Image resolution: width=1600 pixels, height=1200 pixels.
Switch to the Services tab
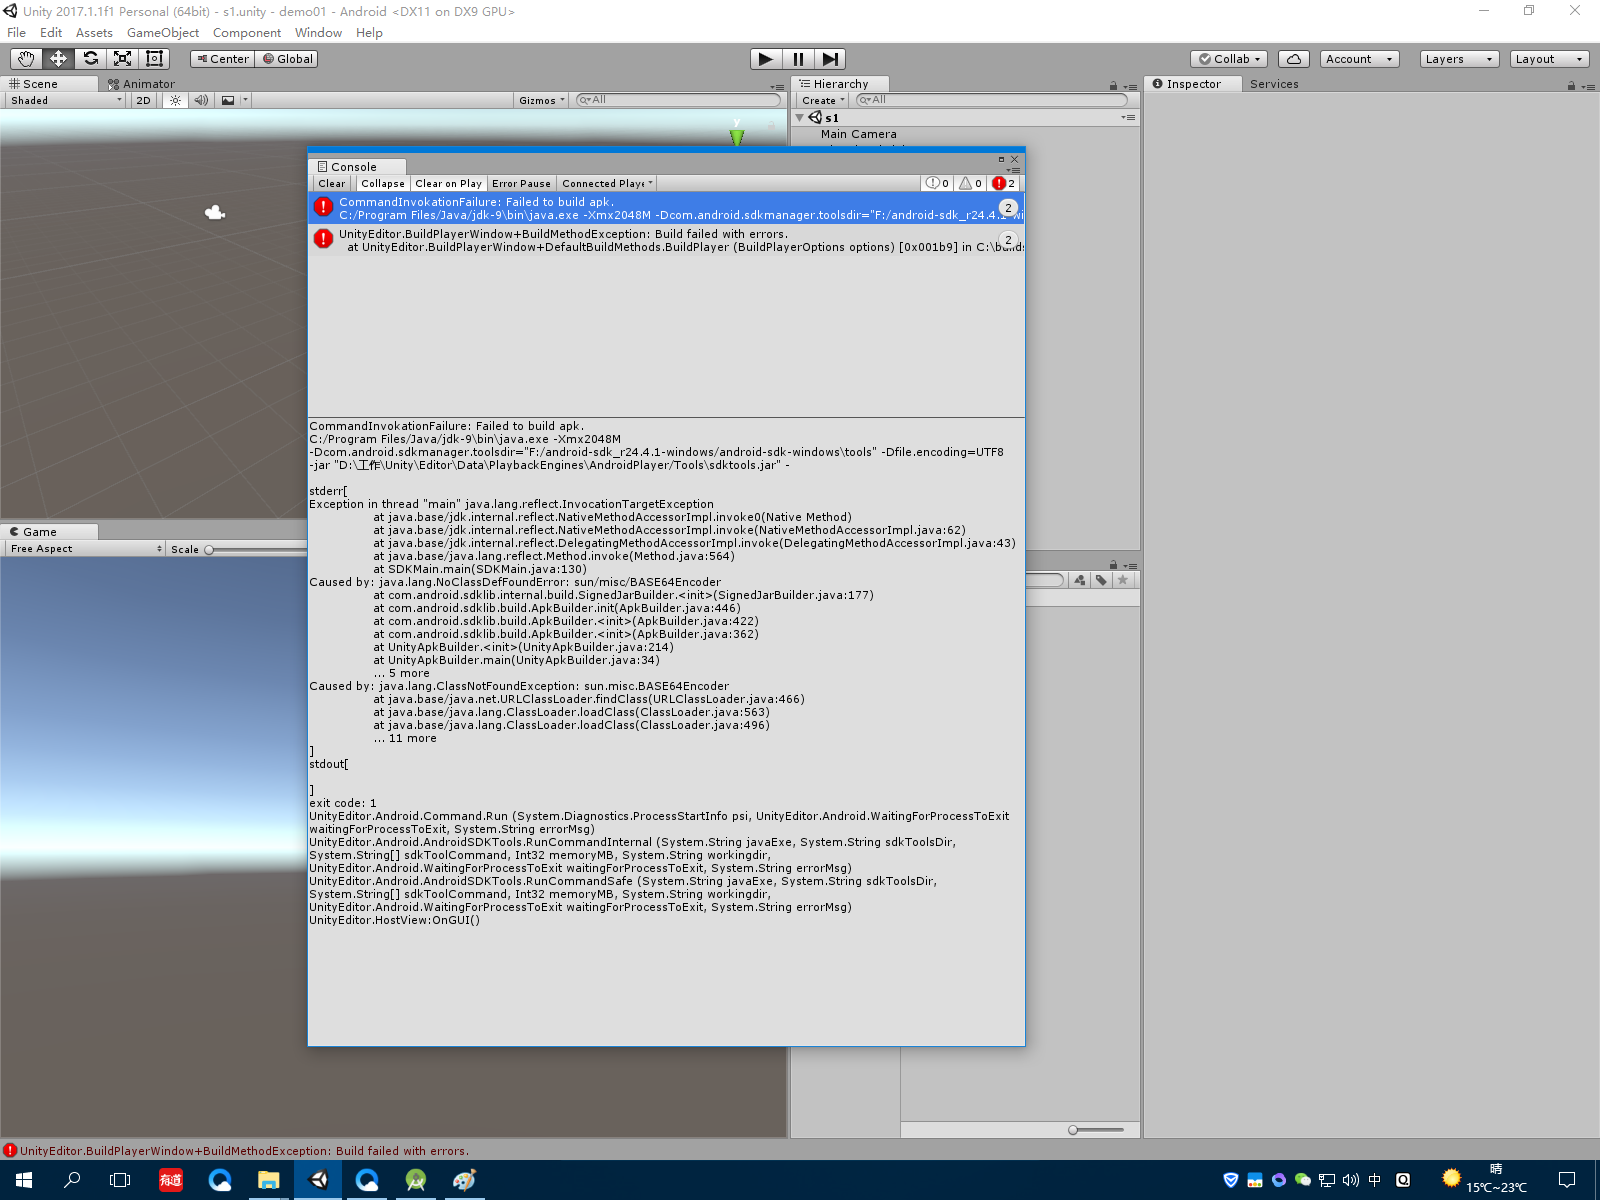point(1274,84)
